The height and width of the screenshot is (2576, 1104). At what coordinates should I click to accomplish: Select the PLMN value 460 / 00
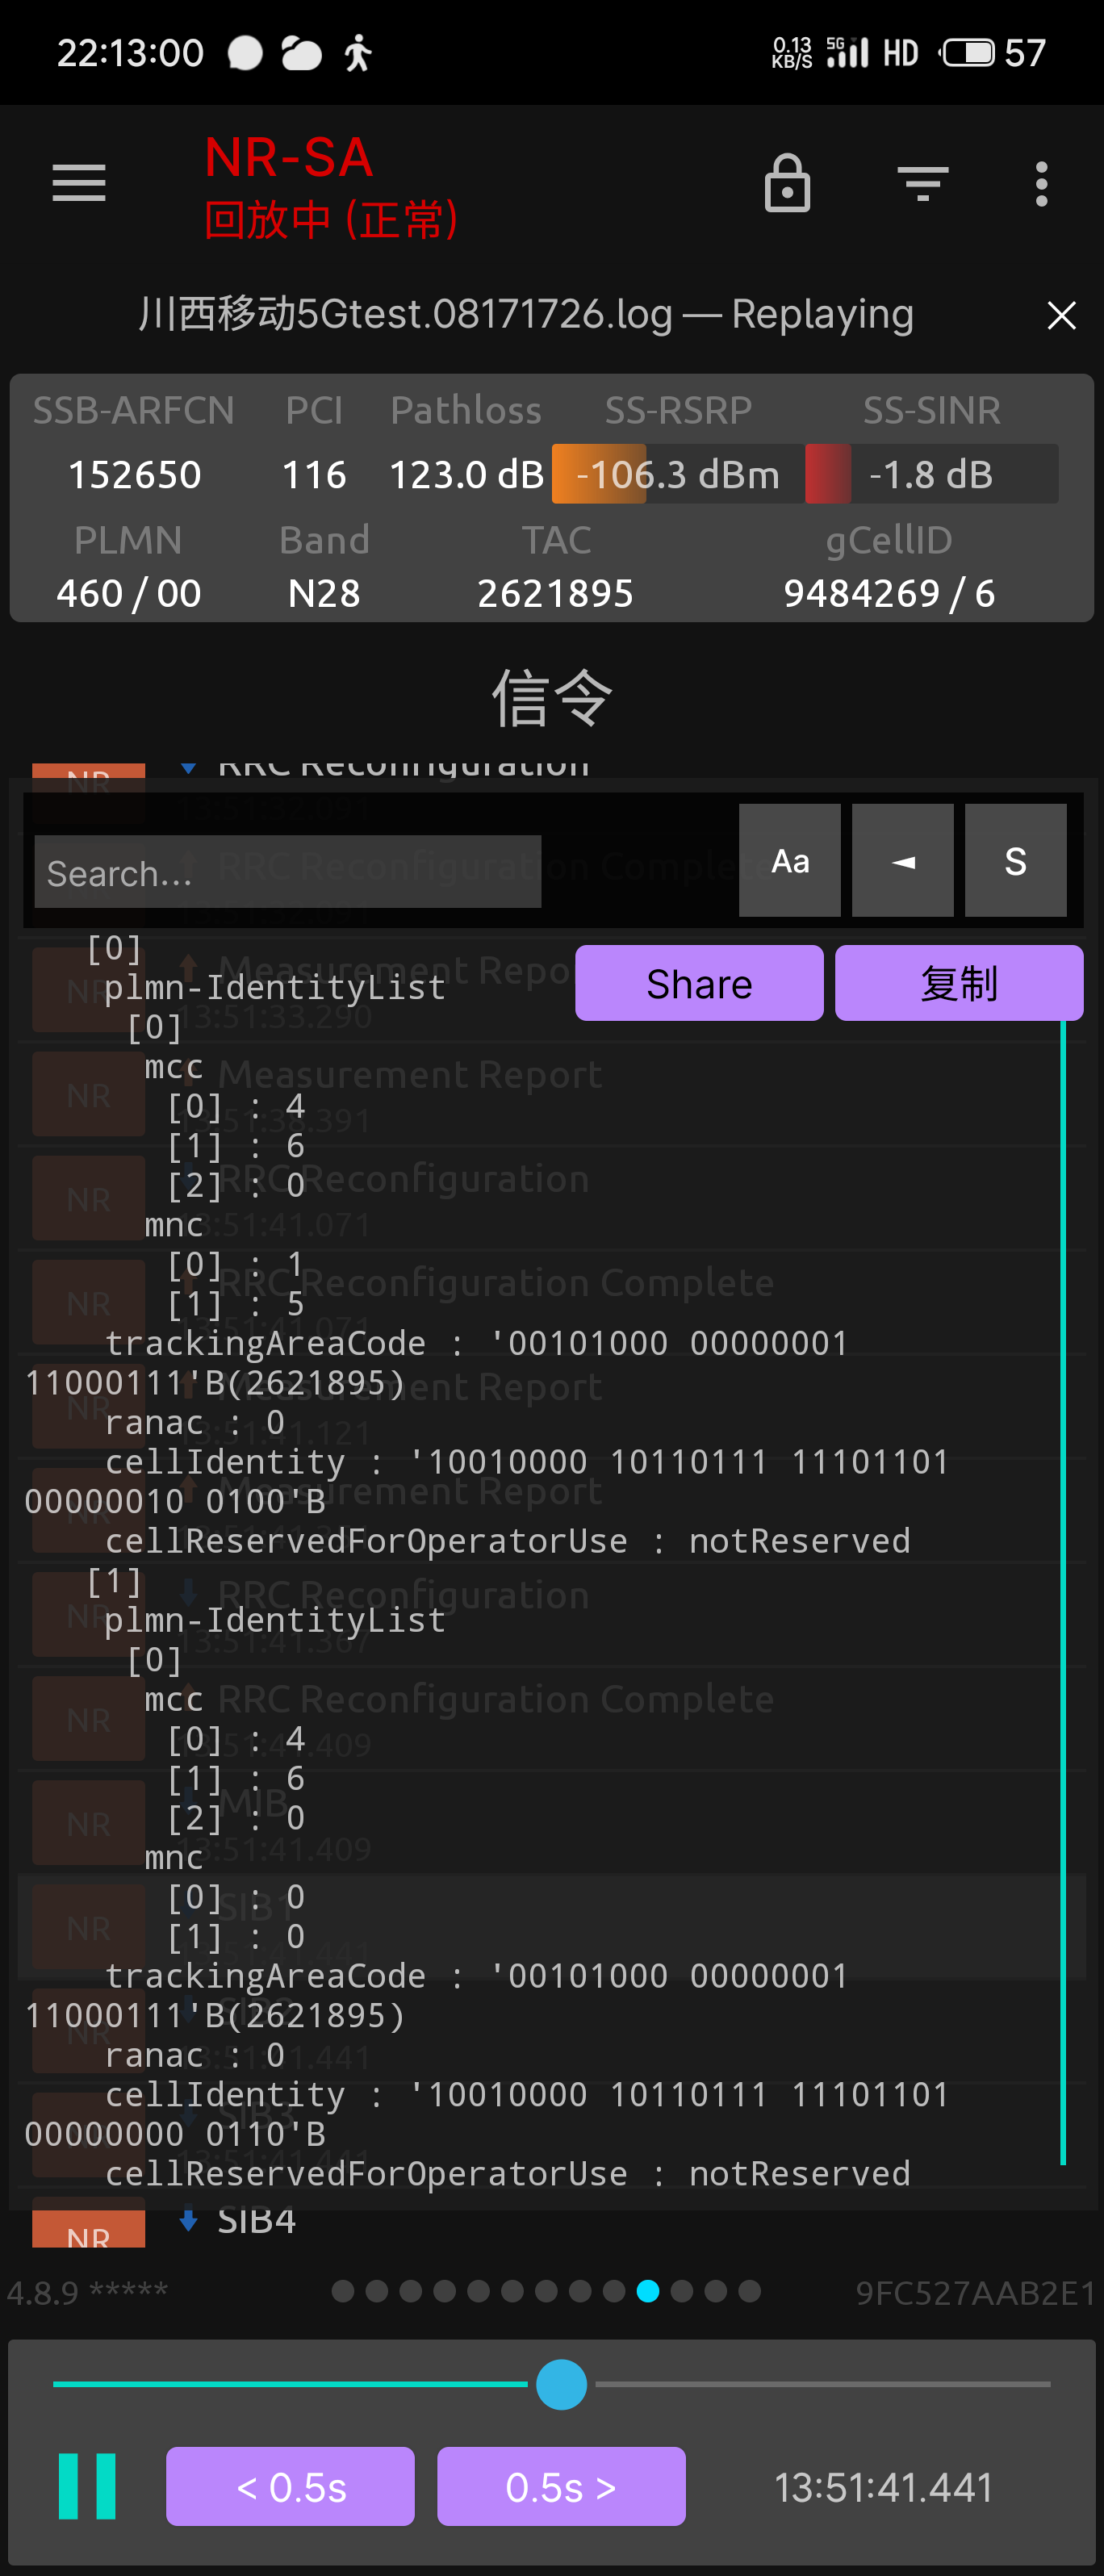coord(128,593)
